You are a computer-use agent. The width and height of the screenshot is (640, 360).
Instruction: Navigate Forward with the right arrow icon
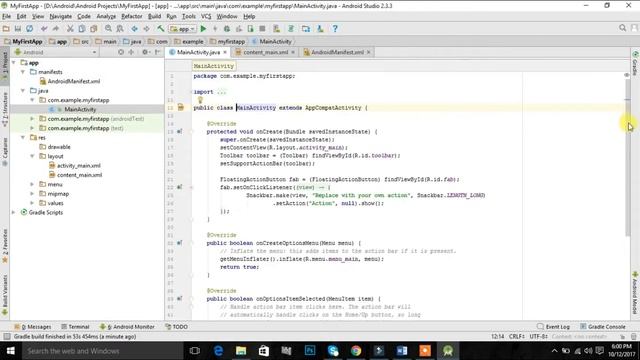146,29
